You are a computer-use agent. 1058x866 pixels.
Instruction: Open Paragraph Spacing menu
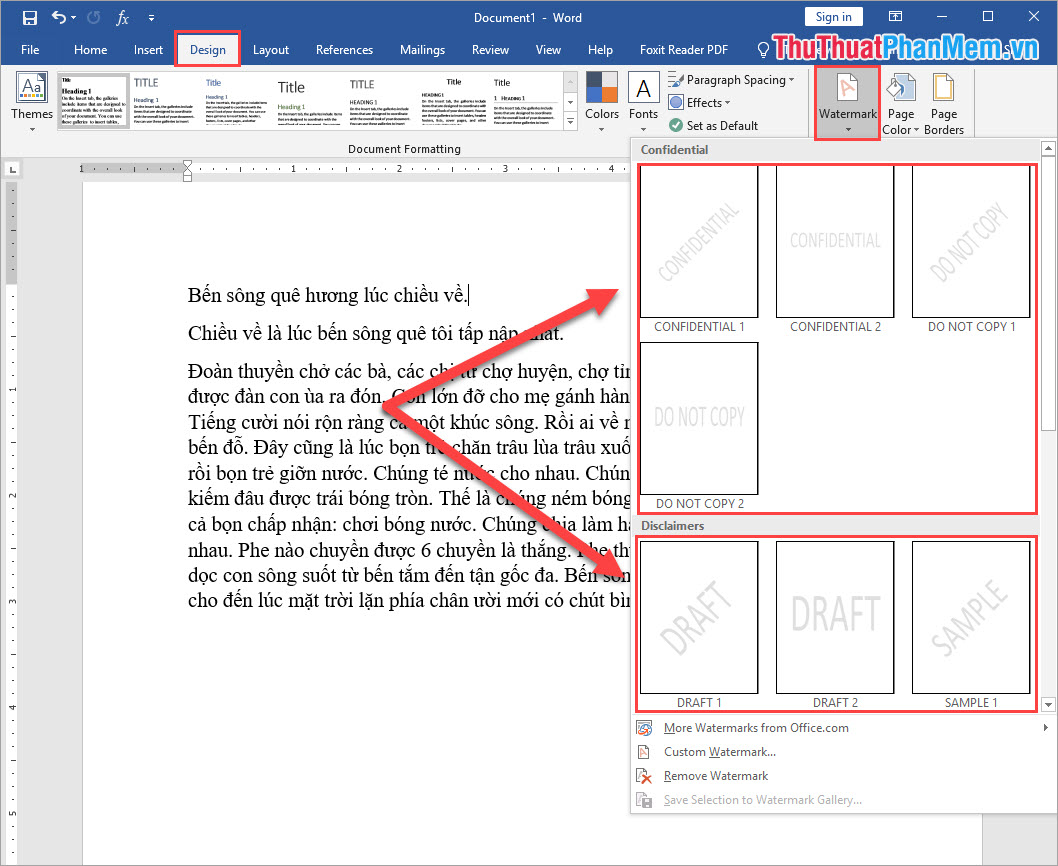pyautogui.click(x=731, y=80)
